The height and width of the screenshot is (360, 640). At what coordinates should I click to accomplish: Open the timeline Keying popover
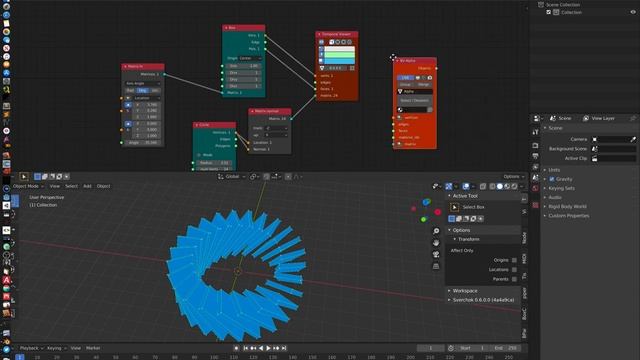(x=56, y=348)
